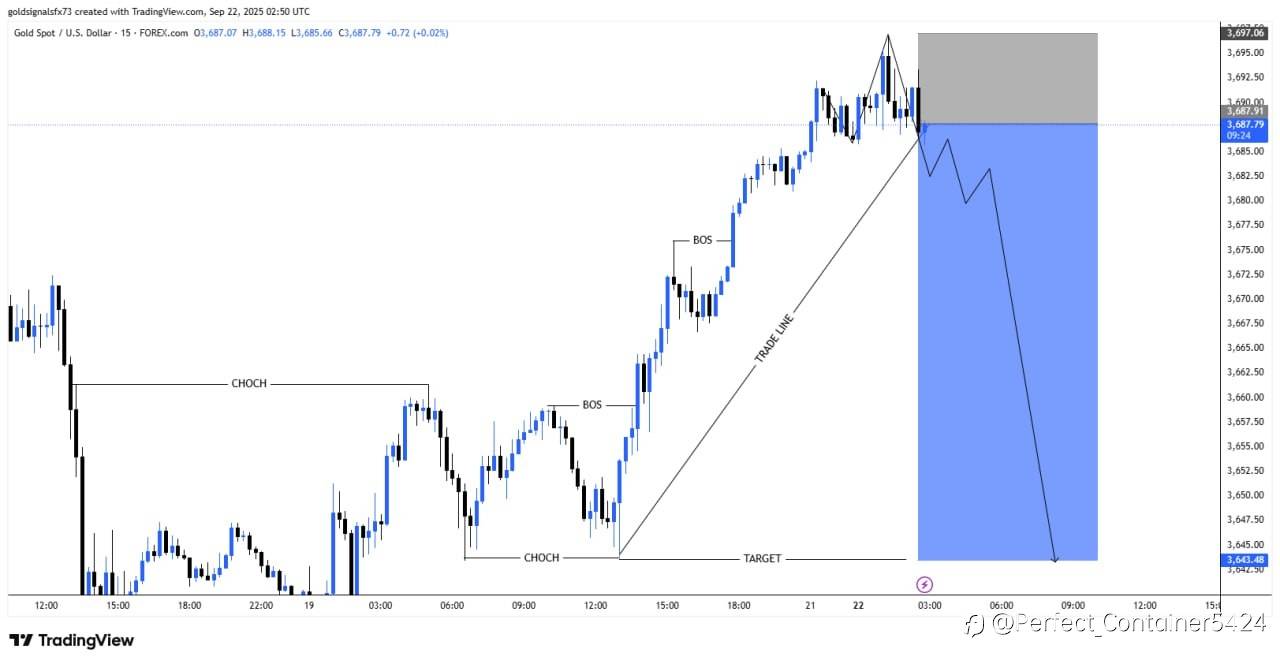Select the upper CHOCH text label

click(249, 384)
